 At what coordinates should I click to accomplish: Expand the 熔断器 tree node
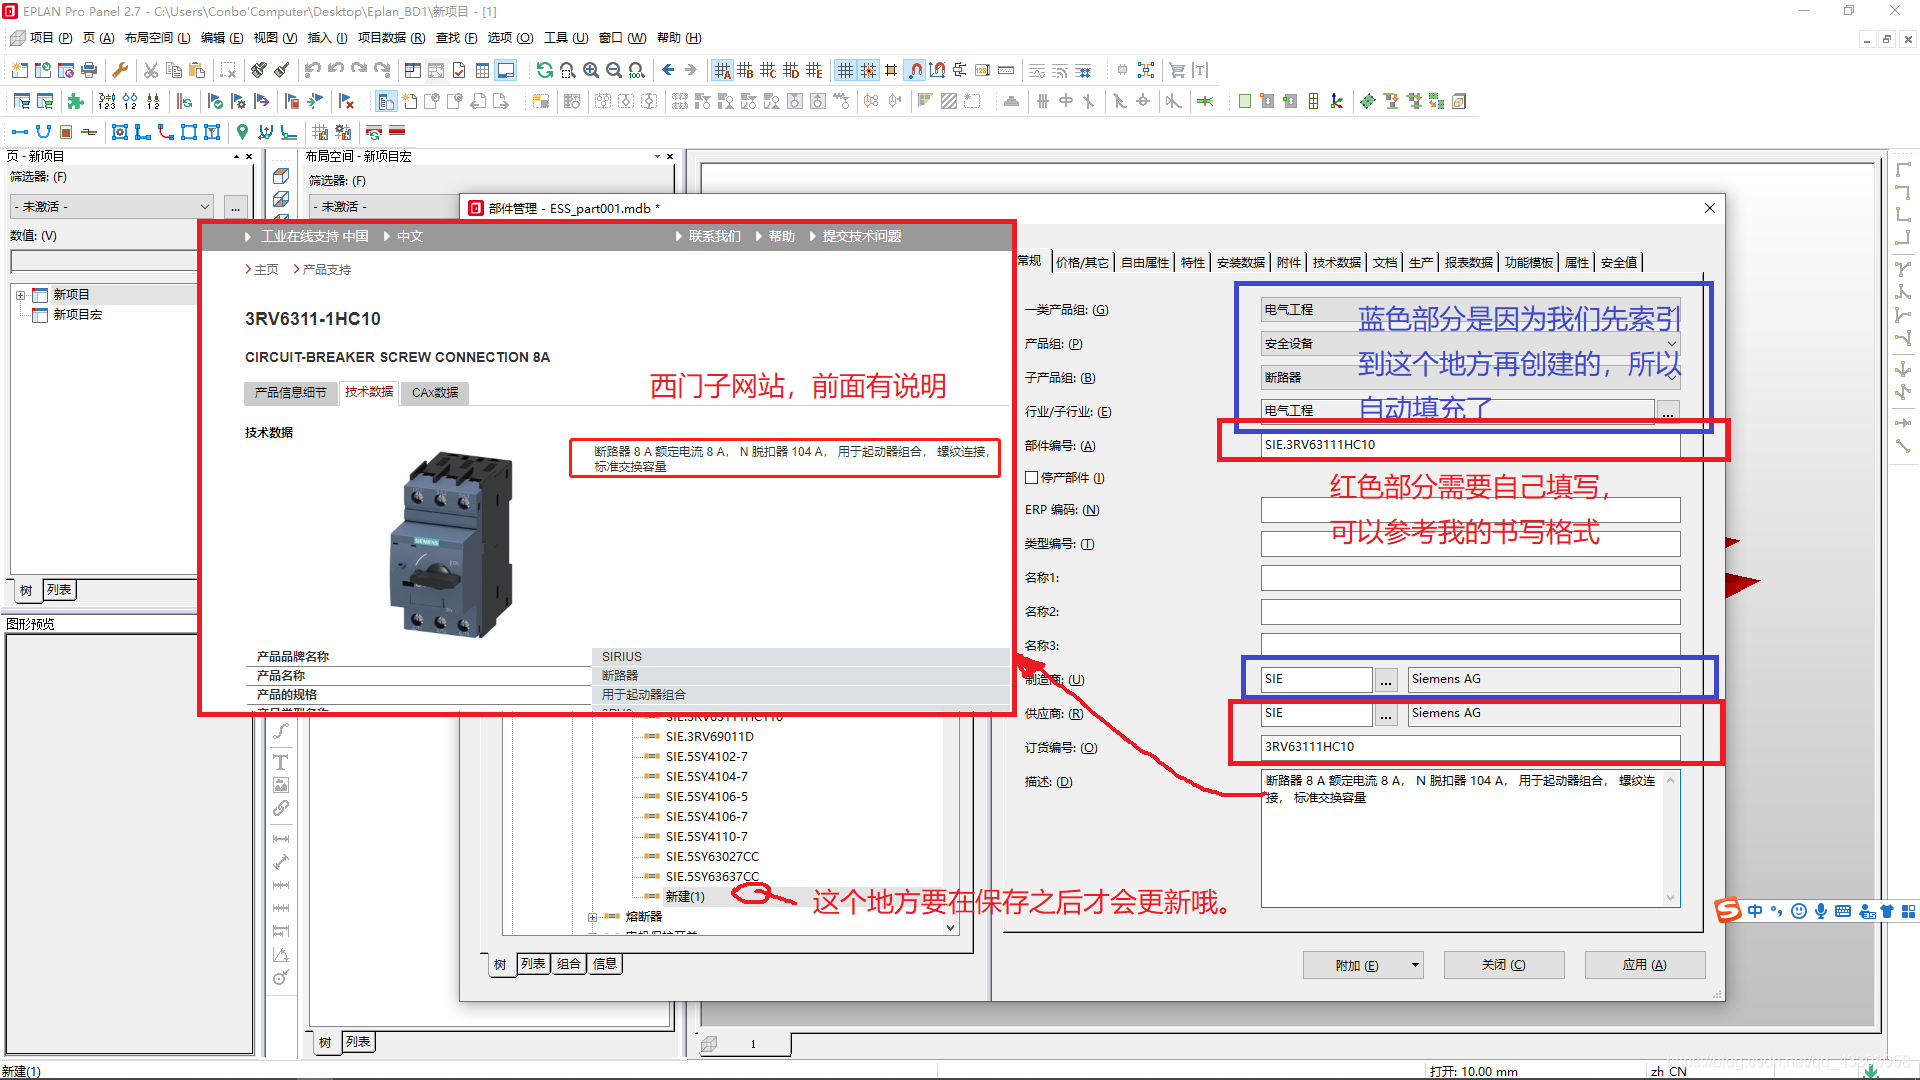(592, 917)
